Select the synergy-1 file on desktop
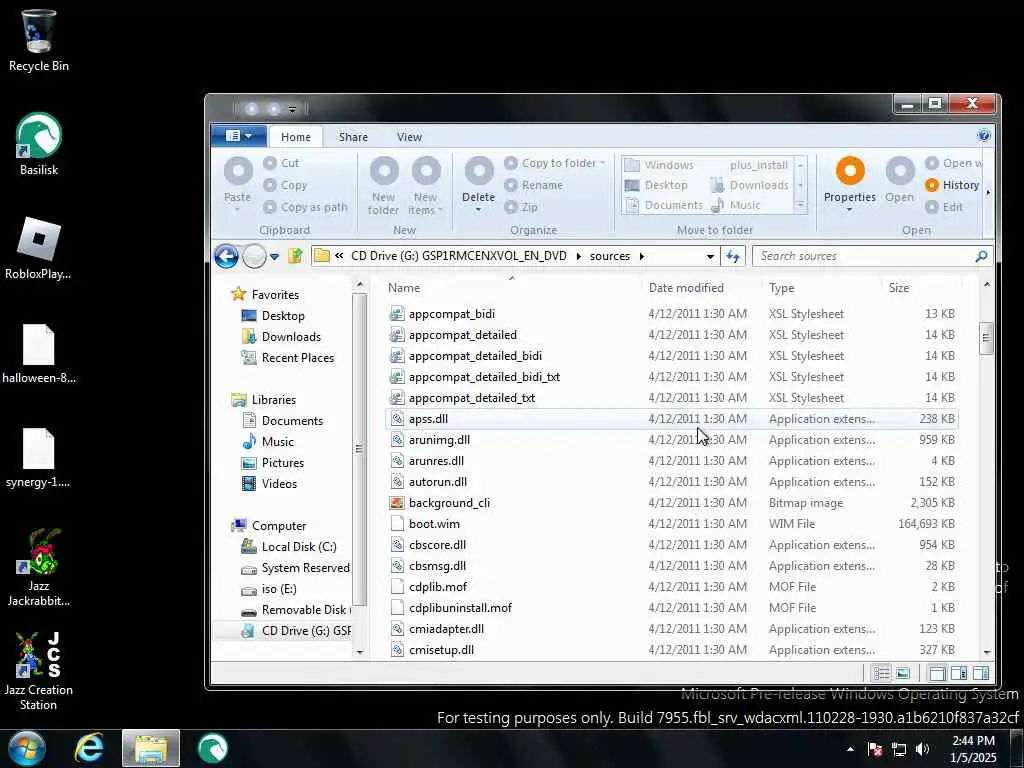 tap(39, 458)
